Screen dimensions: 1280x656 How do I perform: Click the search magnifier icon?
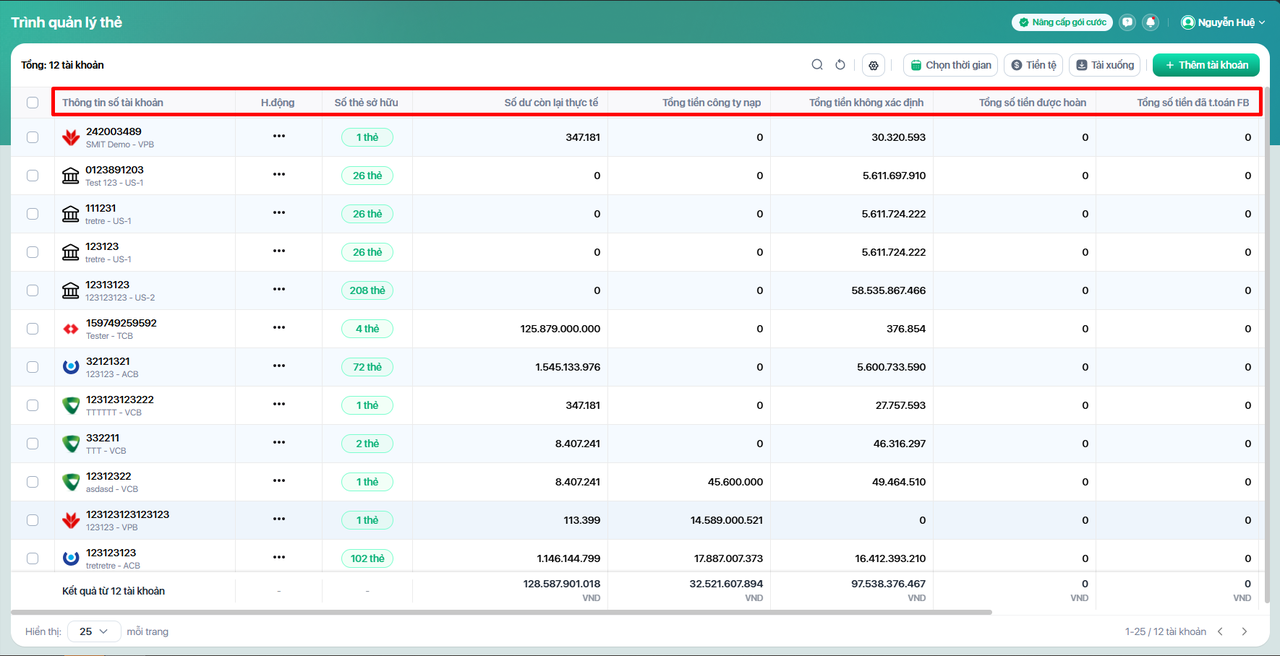(x=817, y=65)
